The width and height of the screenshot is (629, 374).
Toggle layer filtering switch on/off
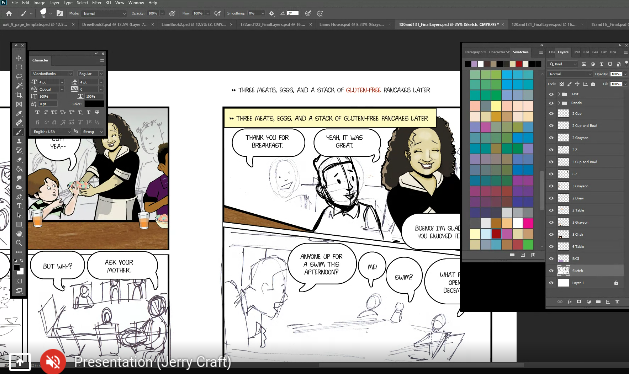626,63
